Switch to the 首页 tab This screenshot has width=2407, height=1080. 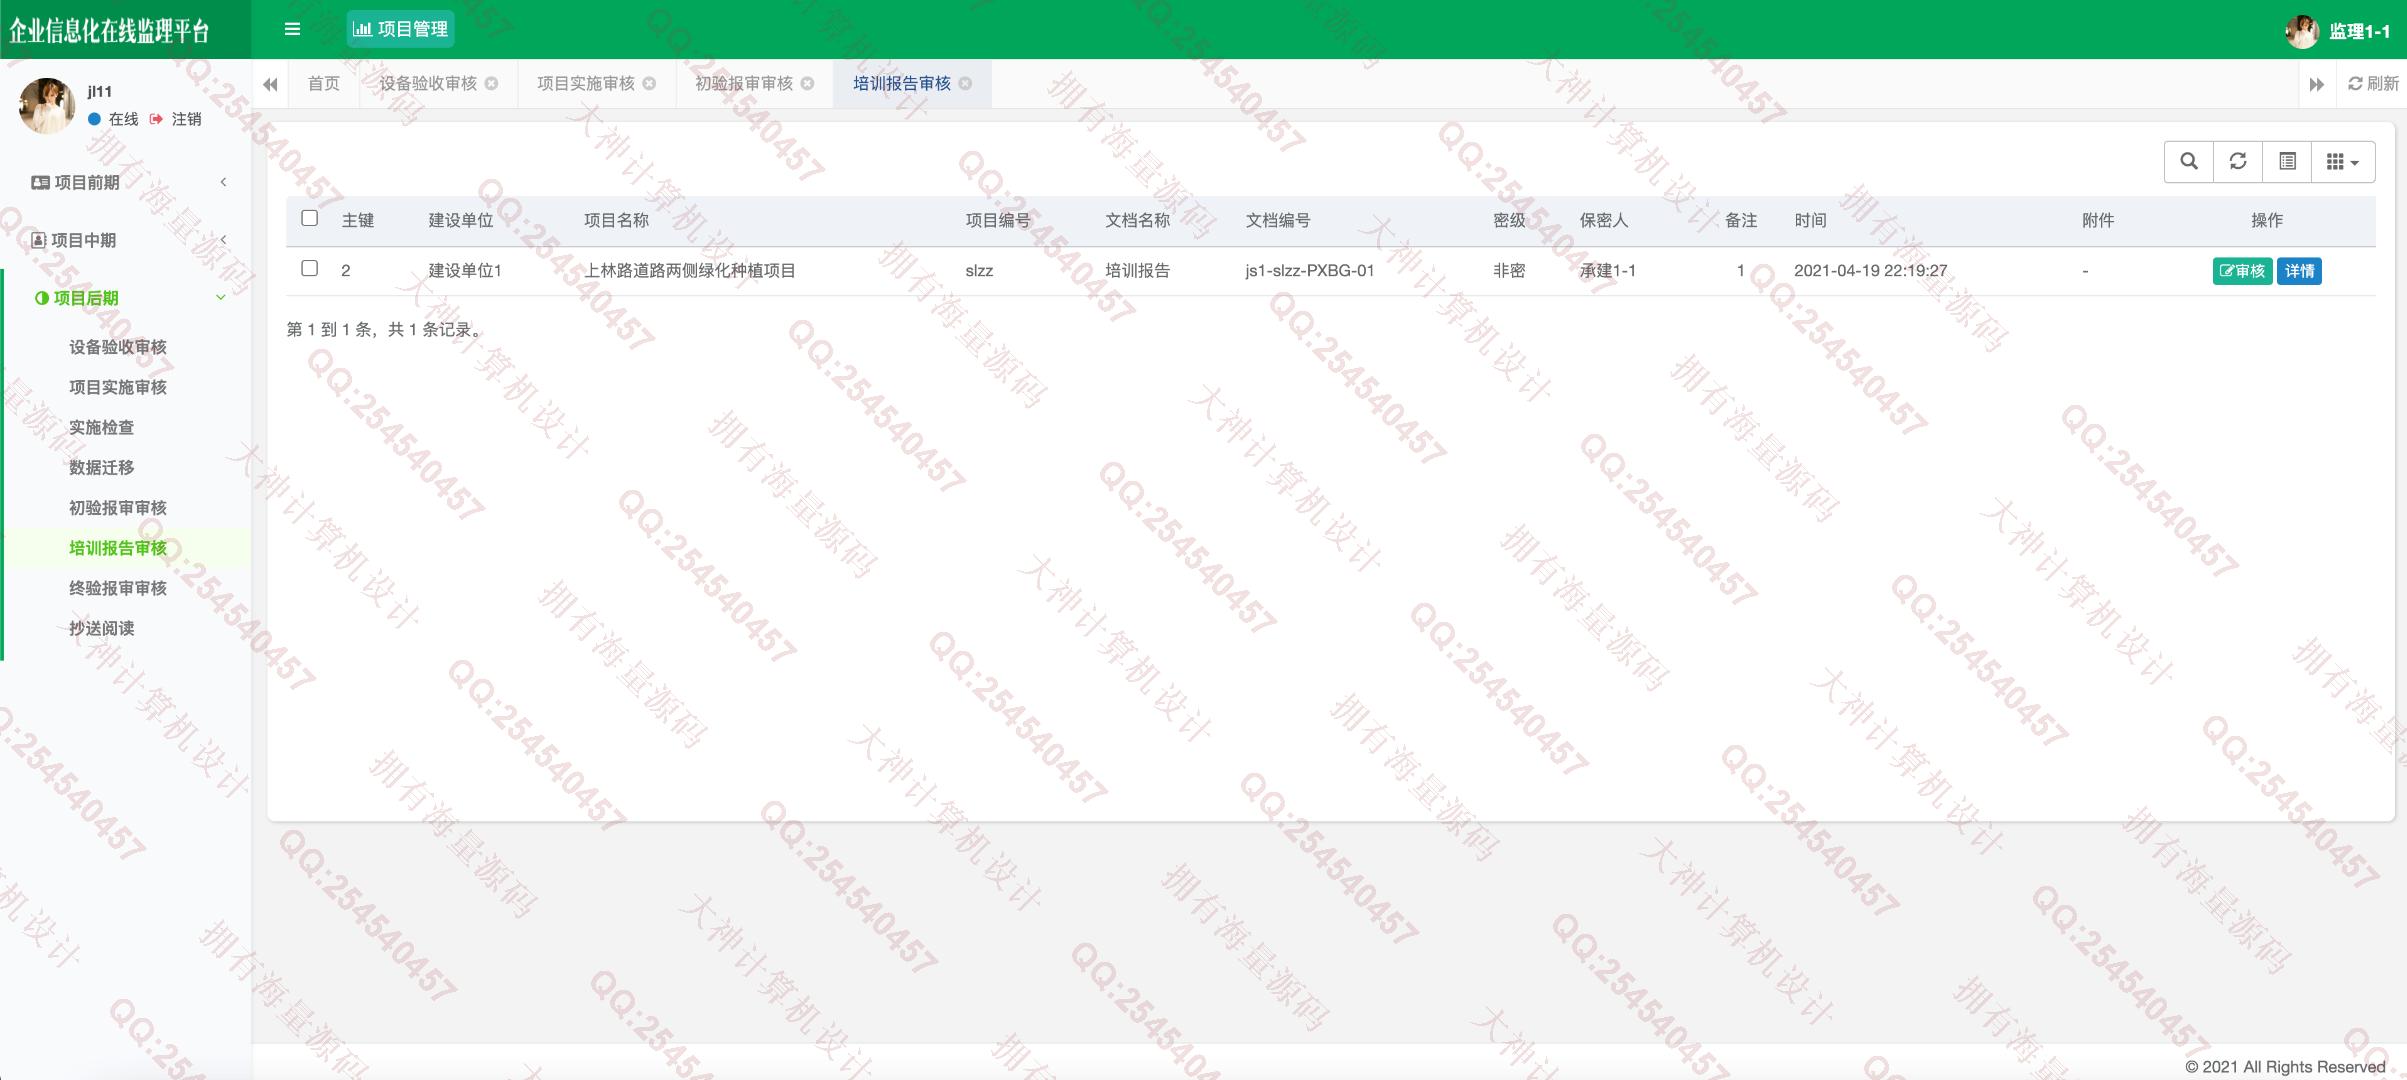(324, 84)
